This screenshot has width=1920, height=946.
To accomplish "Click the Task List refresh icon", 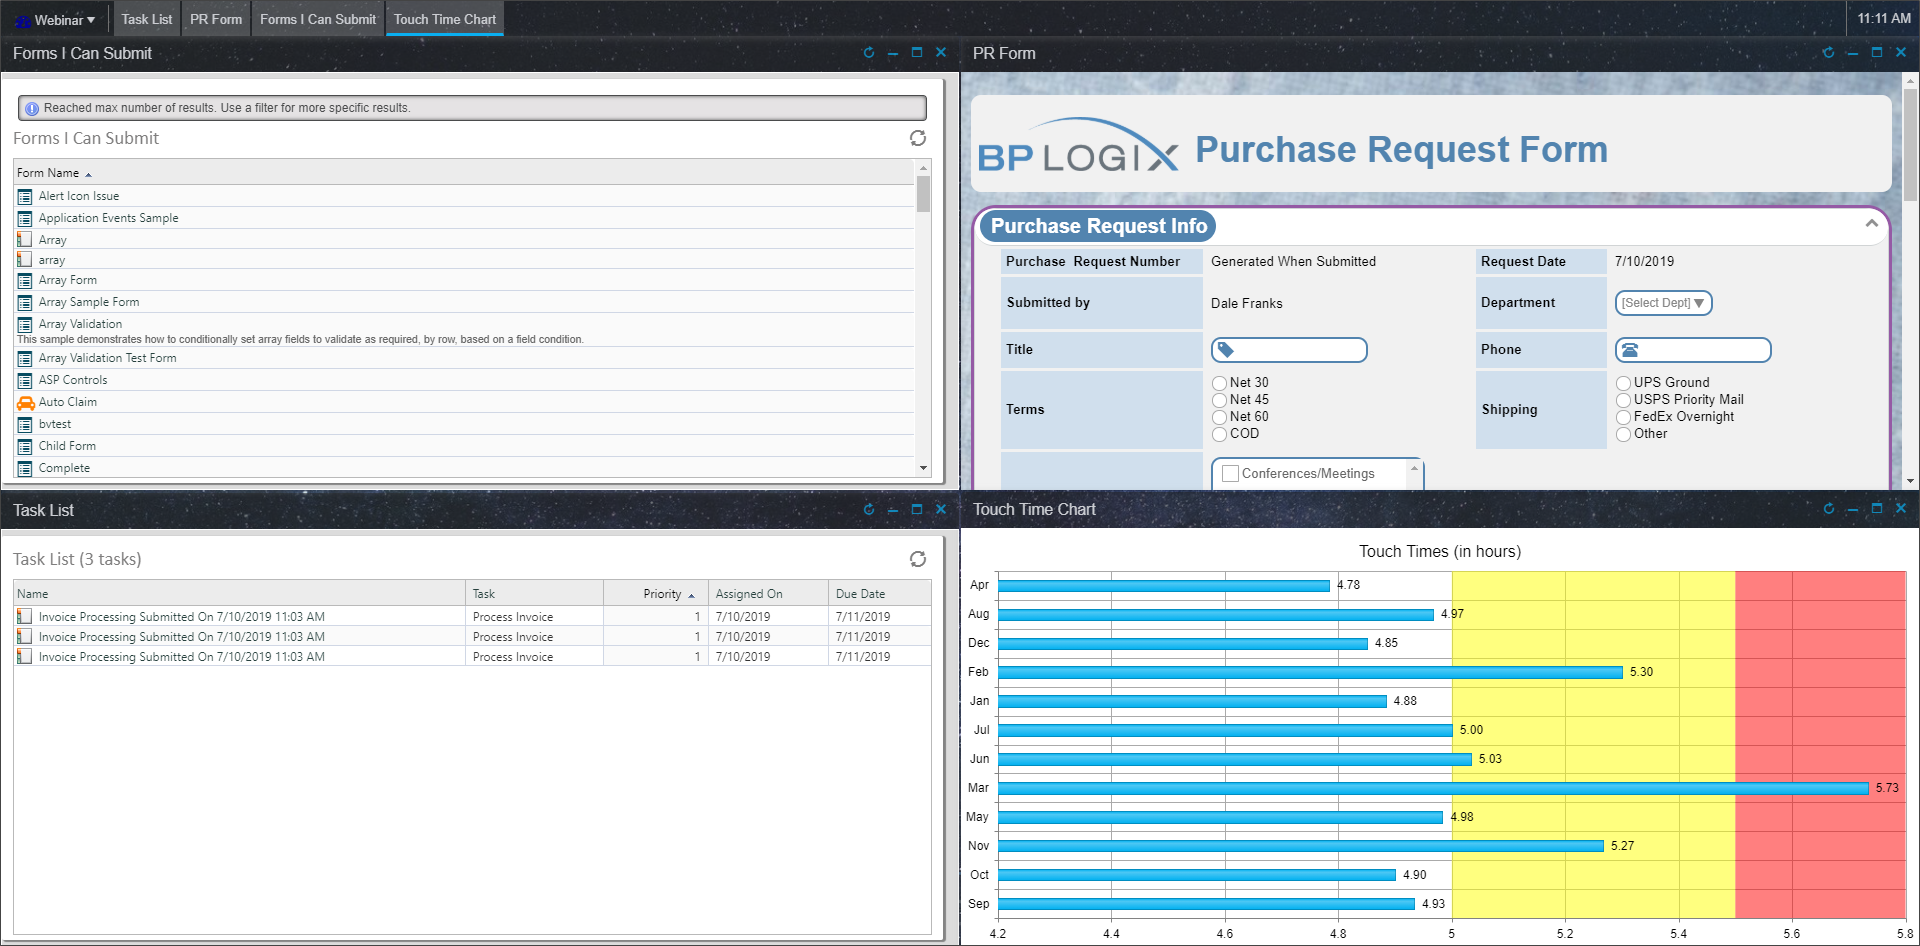I will 917,559.
